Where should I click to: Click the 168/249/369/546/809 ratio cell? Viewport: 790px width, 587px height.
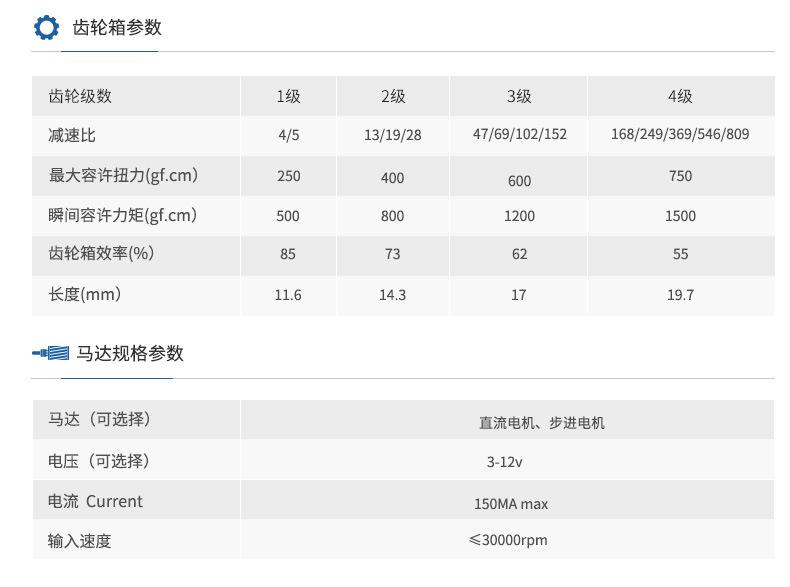680,134
